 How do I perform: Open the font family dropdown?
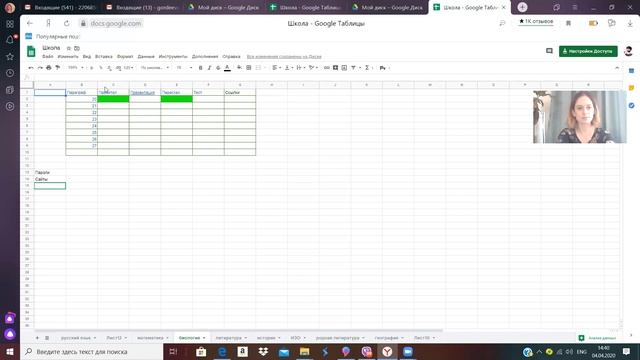pos(155,68)
